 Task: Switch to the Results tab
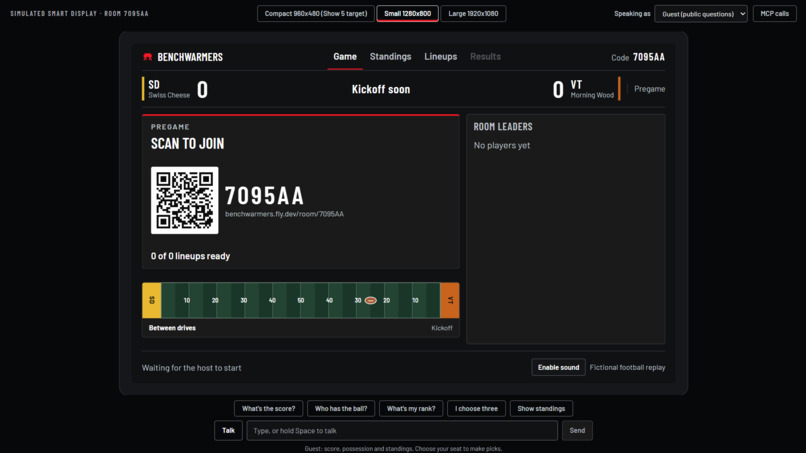click(x=485, y=57)
